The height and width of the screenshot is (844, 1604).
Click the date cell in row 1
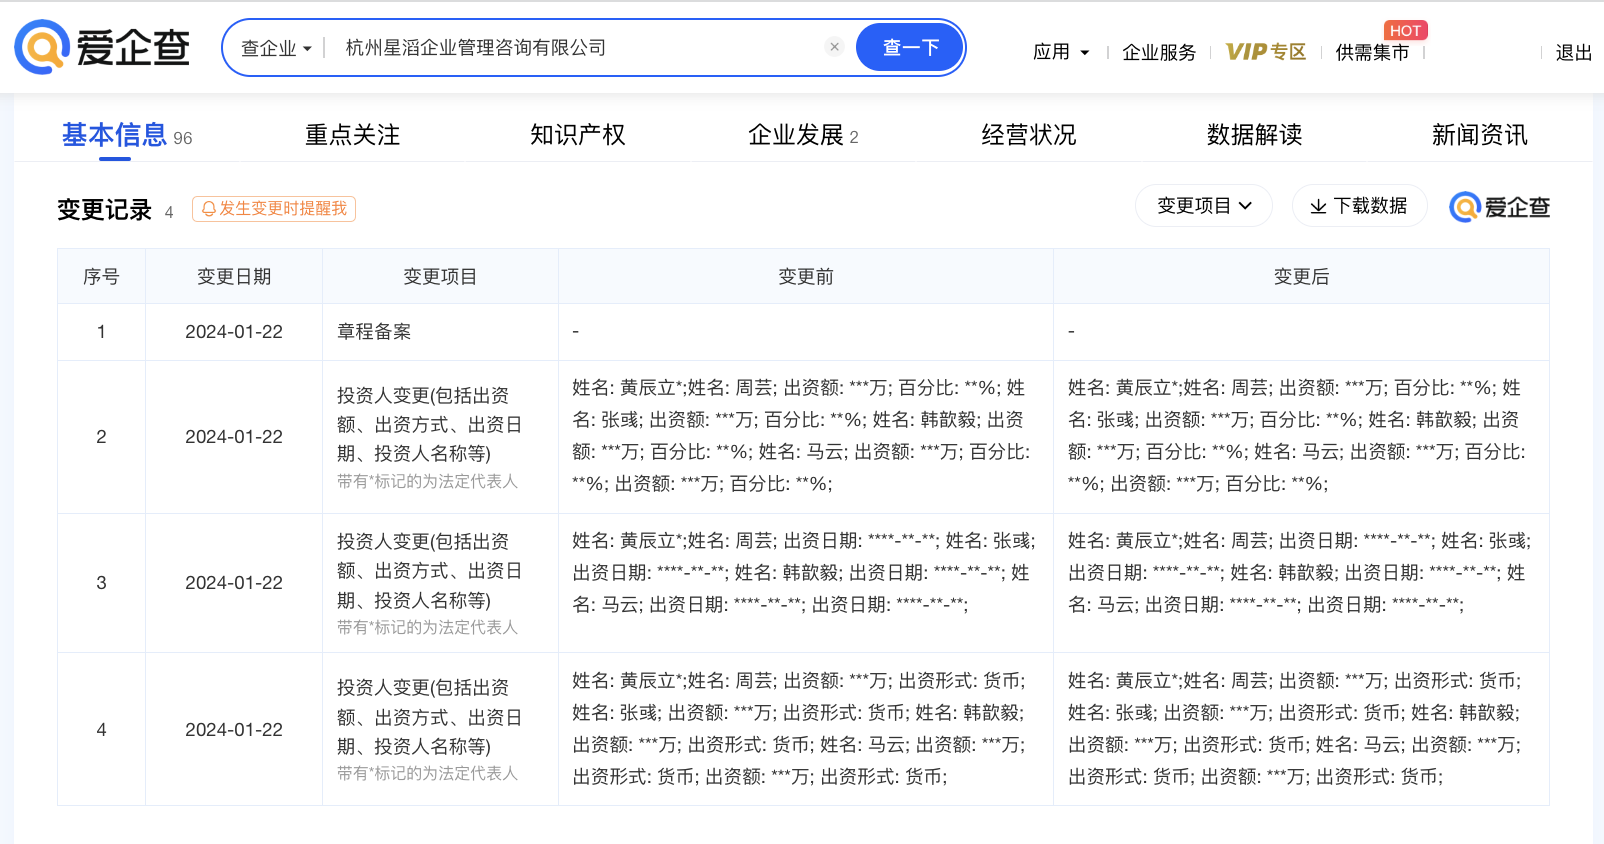234,332
